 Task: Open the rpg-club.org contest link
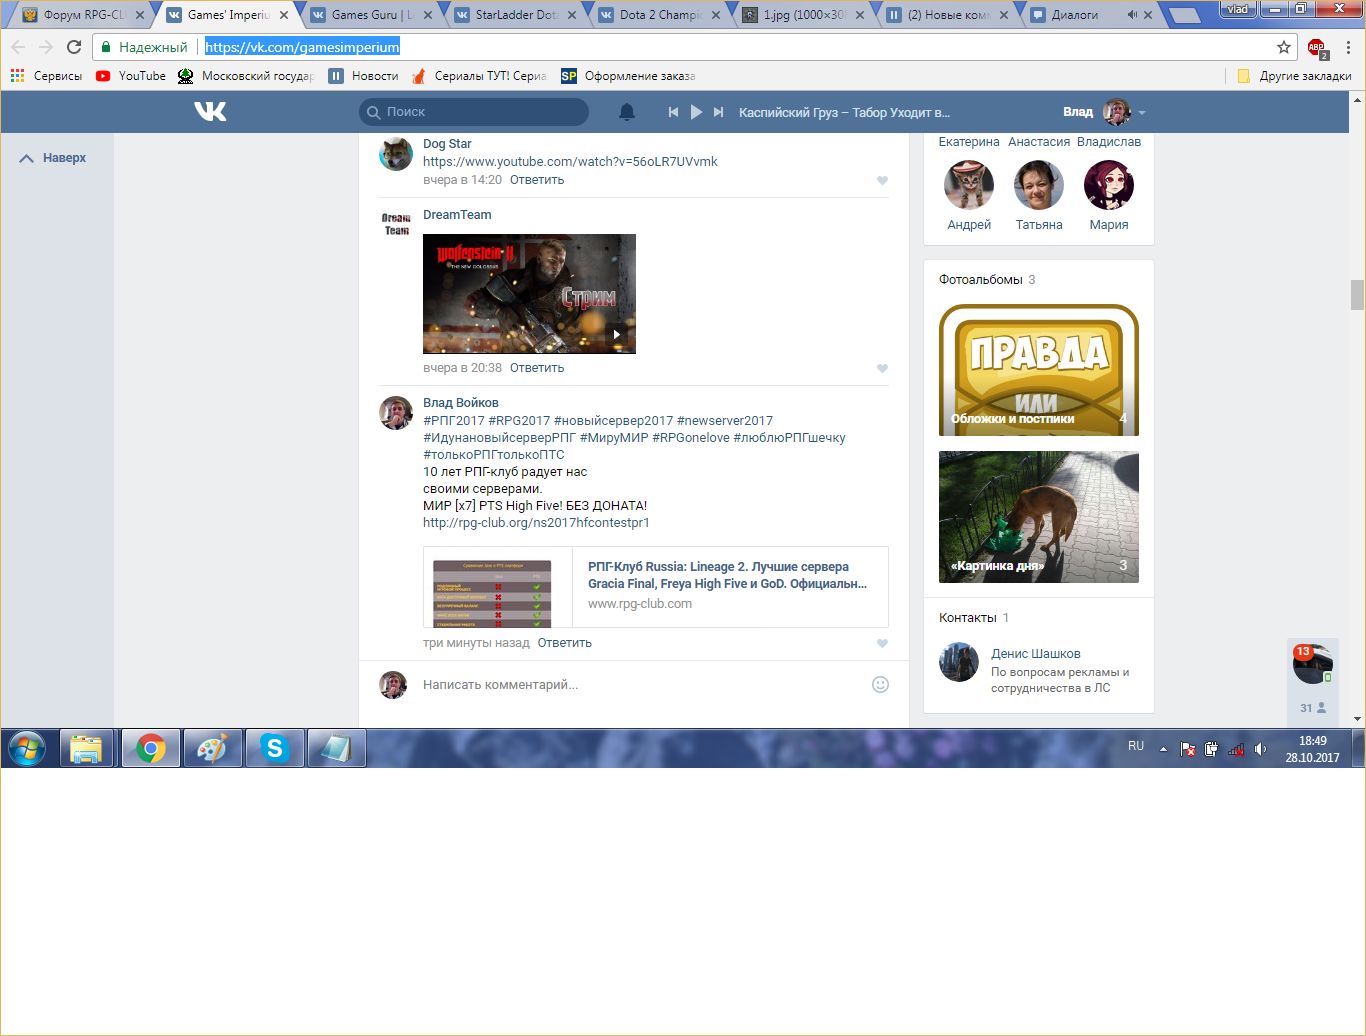click(x=536, y=523)
